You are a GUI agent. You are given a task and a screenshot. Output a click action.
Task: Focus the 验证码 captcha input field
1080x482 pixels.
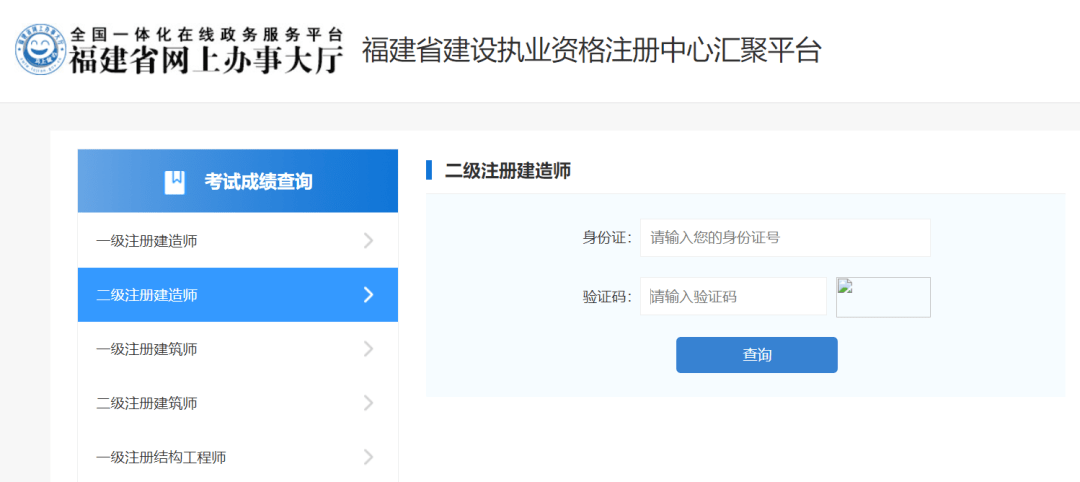pyautogui.click(x=733, y=296)
